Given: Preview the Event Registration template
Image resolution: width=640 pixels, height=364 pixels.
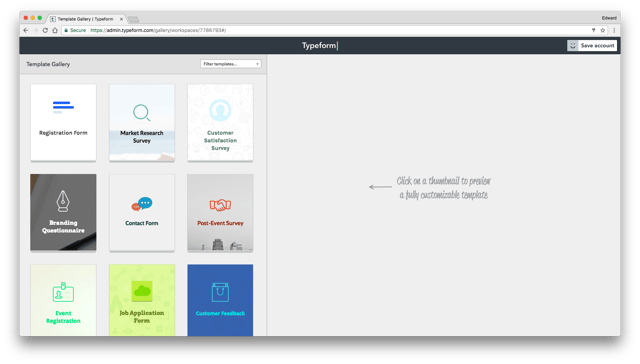Looking at the screenshot, I should [x=63, y=300].
